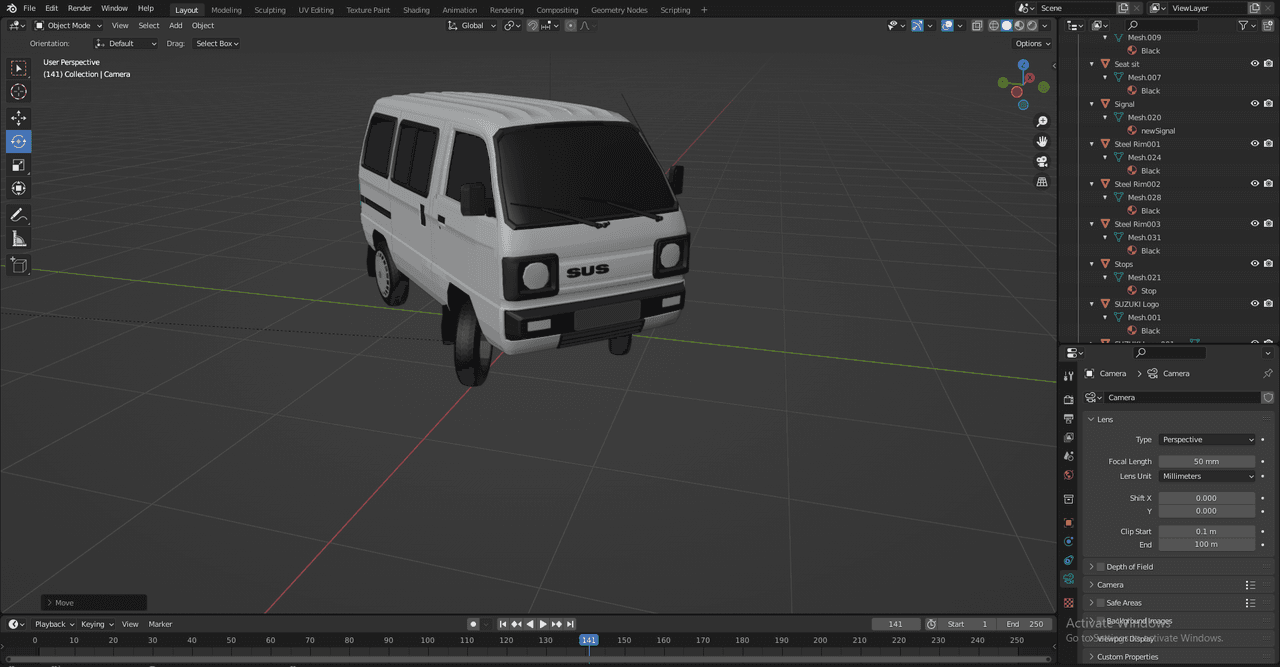Open the Options dropdown in viewport
Viewport: 1280px width, 667px height.
coord(1032,43)
